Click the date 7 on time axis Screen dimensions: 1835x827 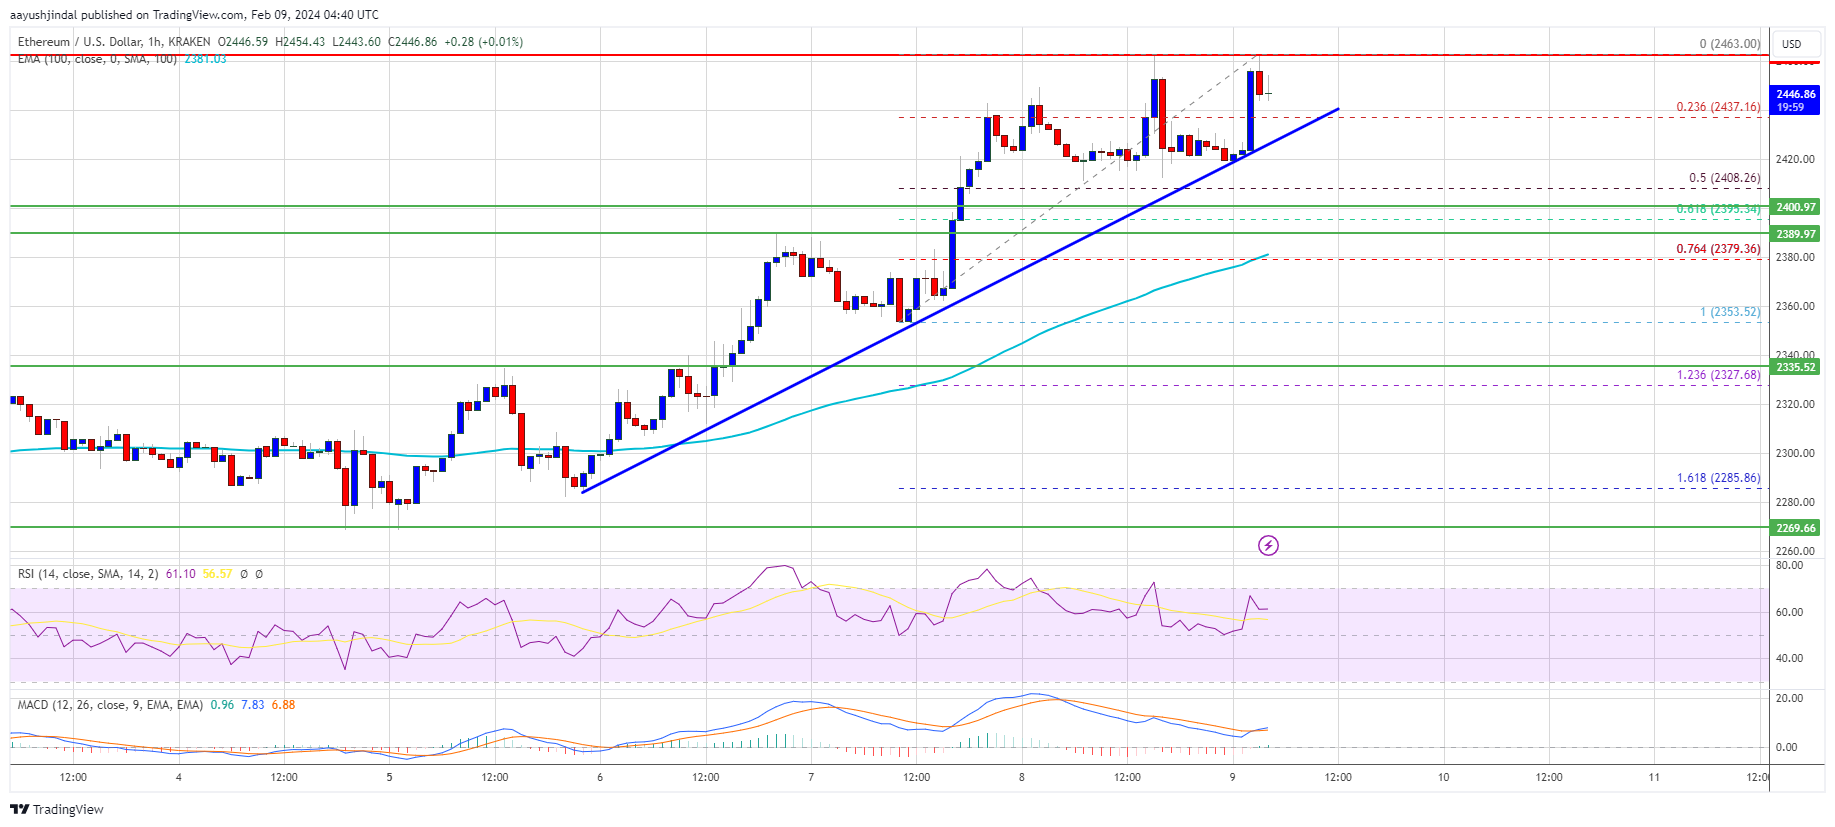(811, 777)
